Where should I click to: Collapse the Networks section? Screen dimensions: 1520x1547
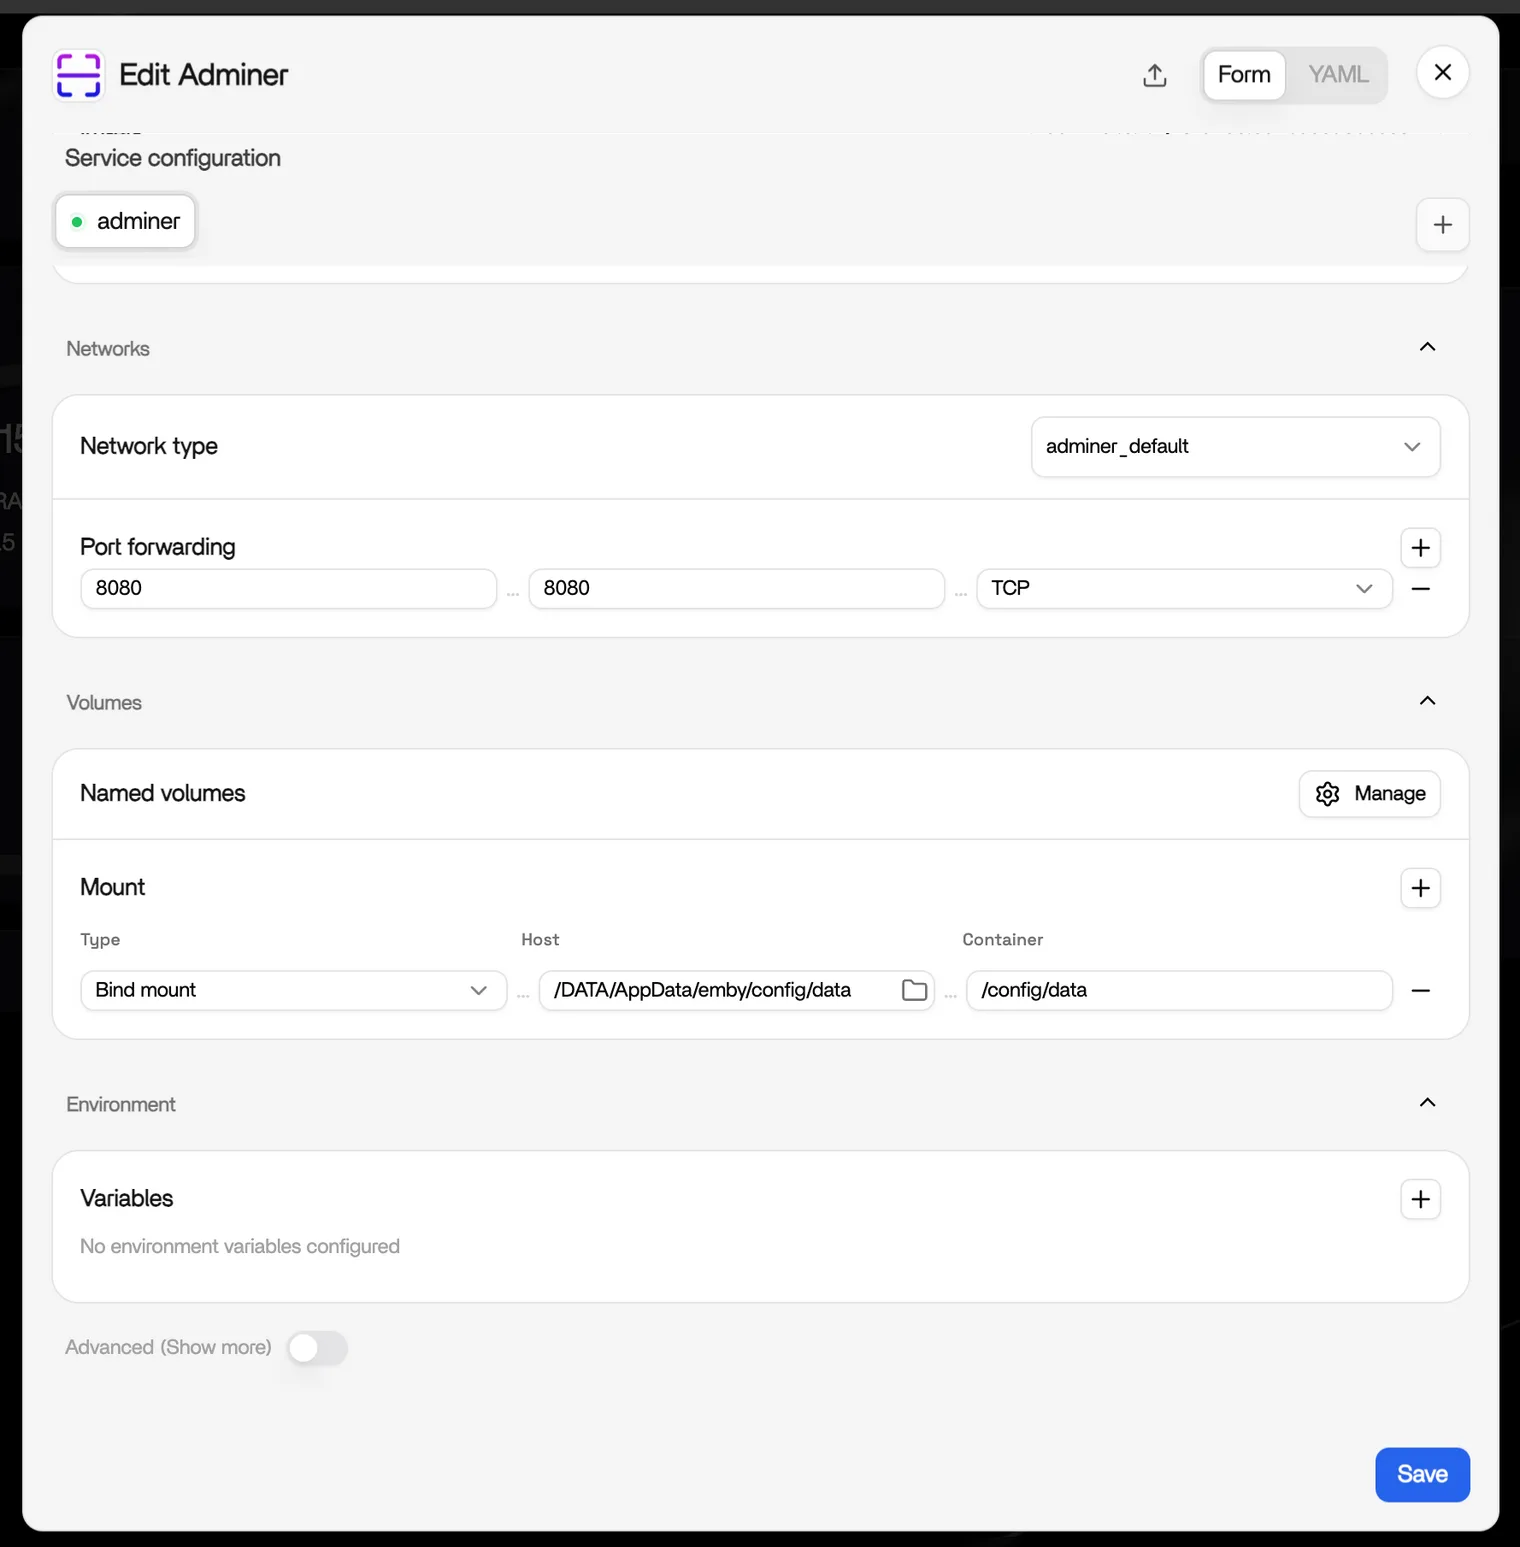1427,347
